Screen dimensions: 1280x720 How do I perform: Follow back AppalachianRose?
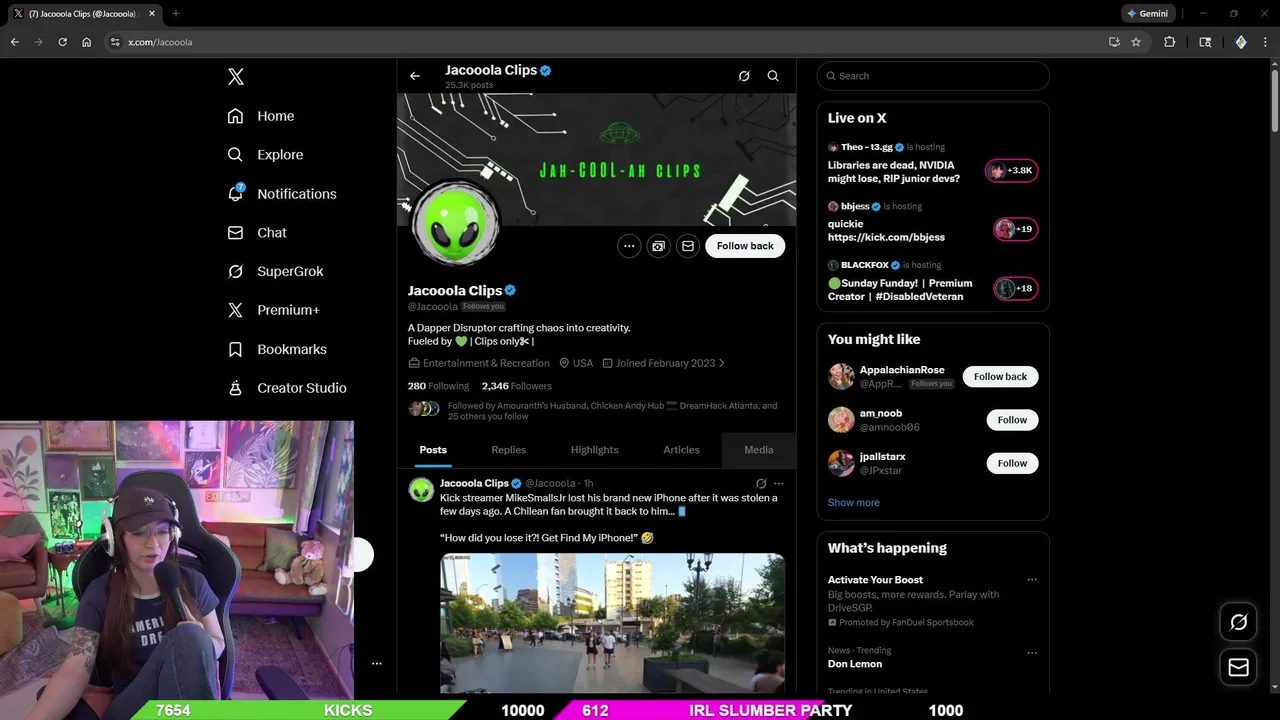pyautogui.click(x=1000, y=377)
